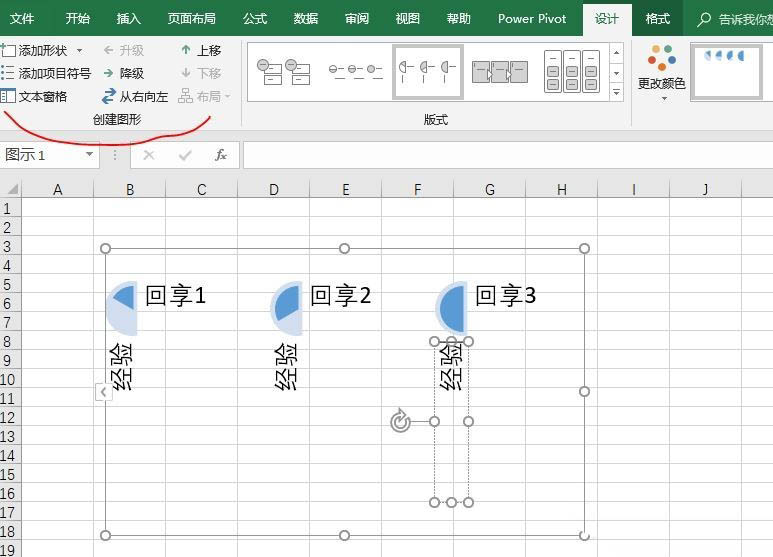Switch to the 开始 ribbon tab

click(78, 19)
